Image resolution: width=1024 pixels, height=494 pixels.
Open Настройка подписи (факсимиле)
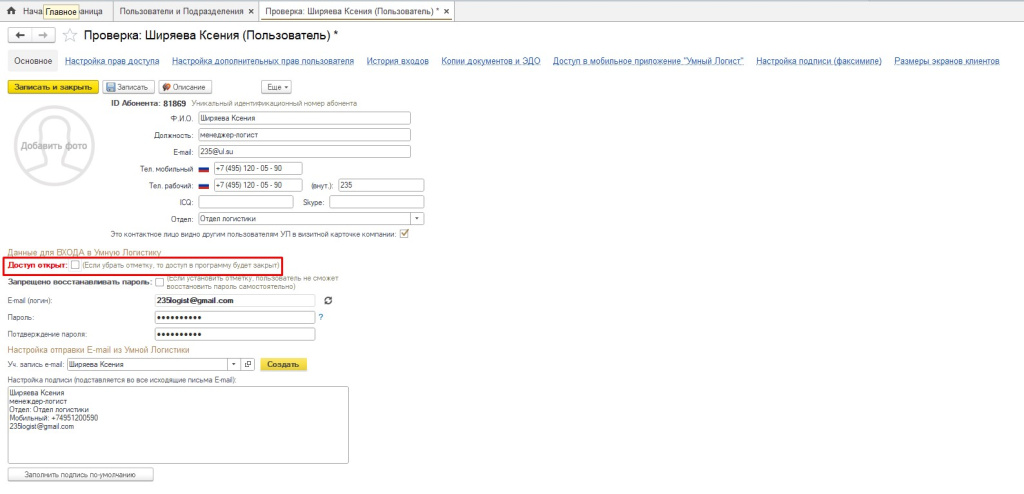pos(819,61)
